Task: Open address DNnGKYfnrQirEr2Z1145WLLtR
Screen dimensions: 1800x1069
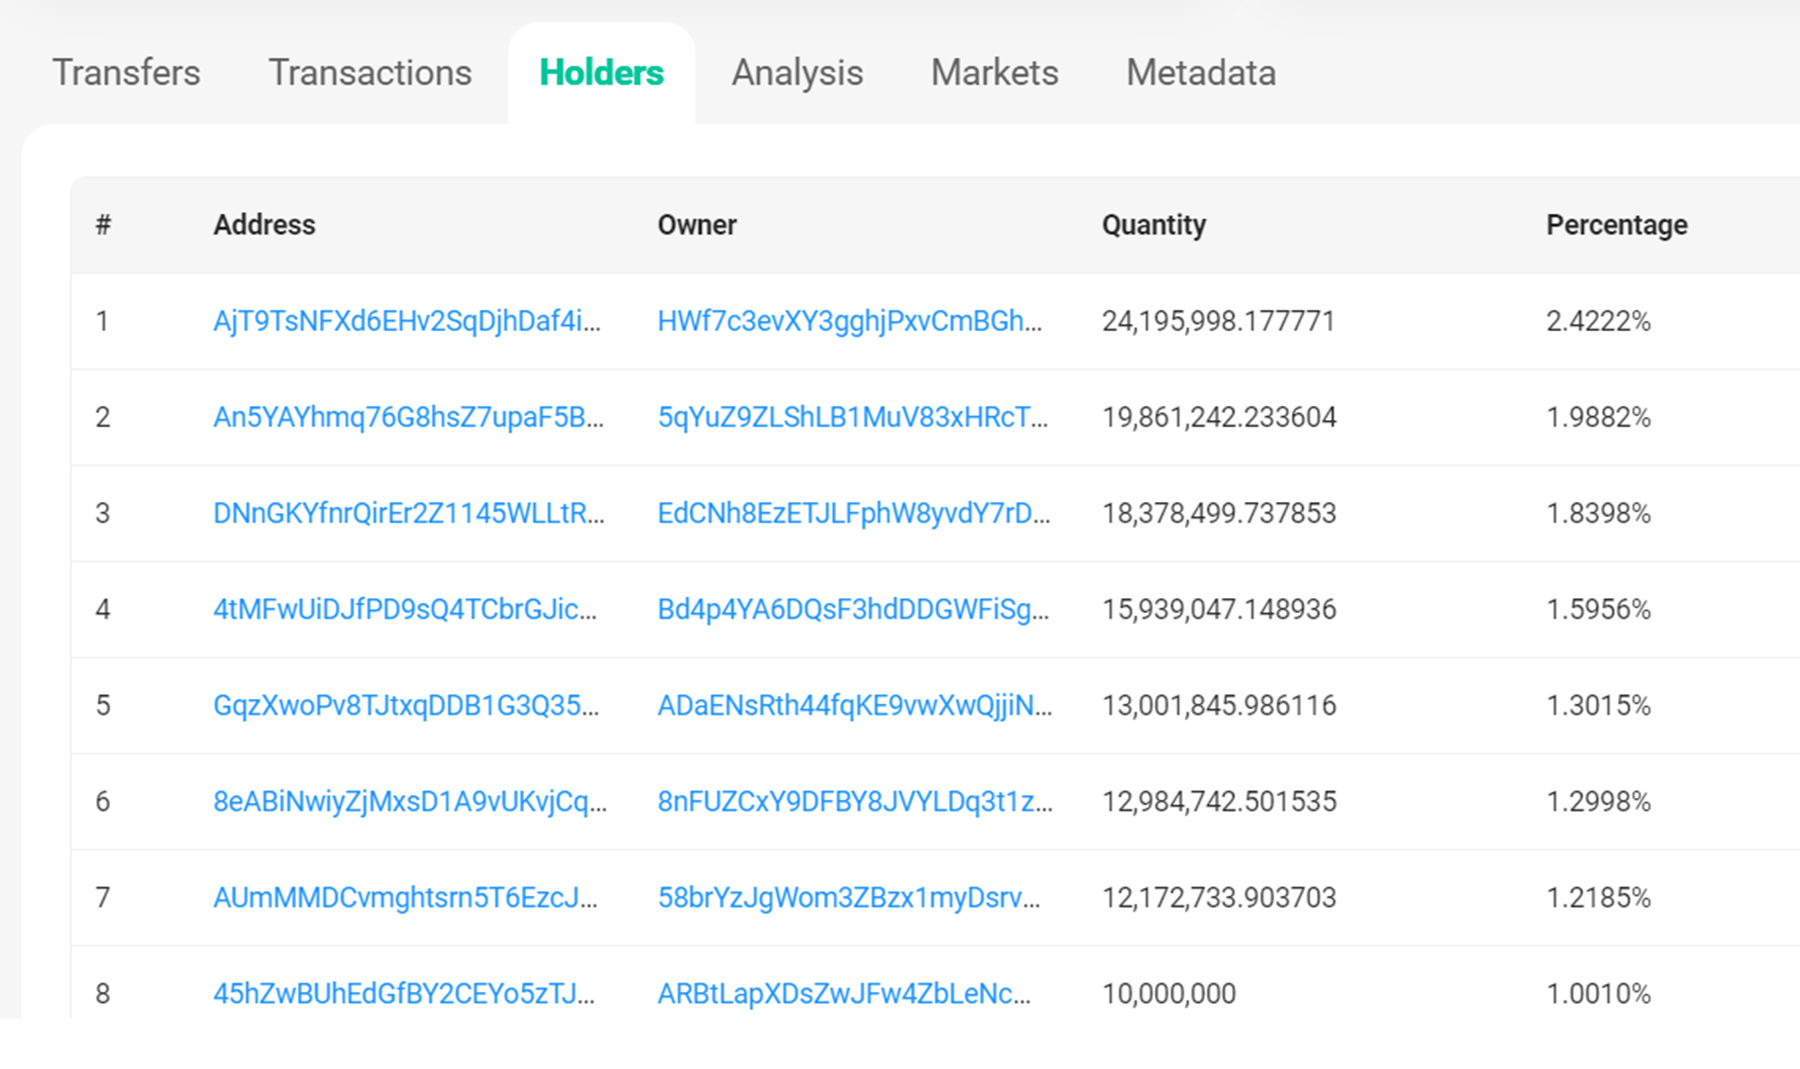Action: pos(408,513)
